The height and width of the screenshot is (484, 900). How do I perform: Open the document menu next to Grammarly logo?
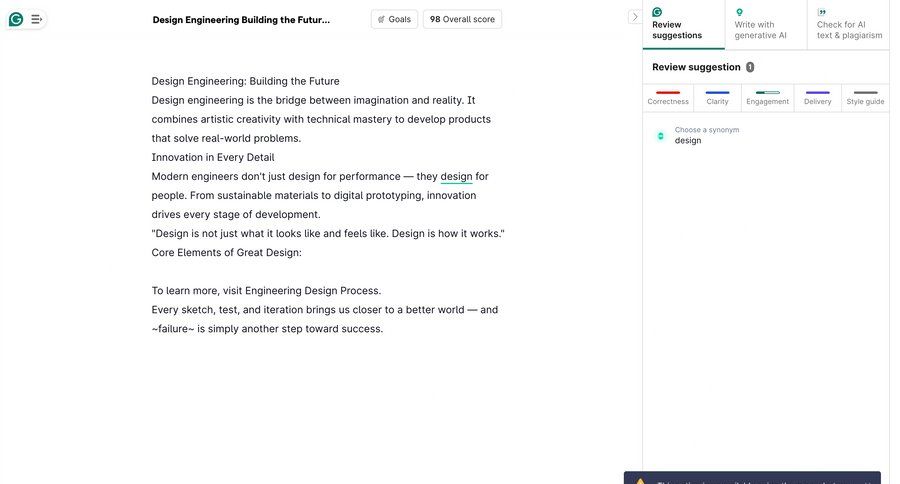36,20
